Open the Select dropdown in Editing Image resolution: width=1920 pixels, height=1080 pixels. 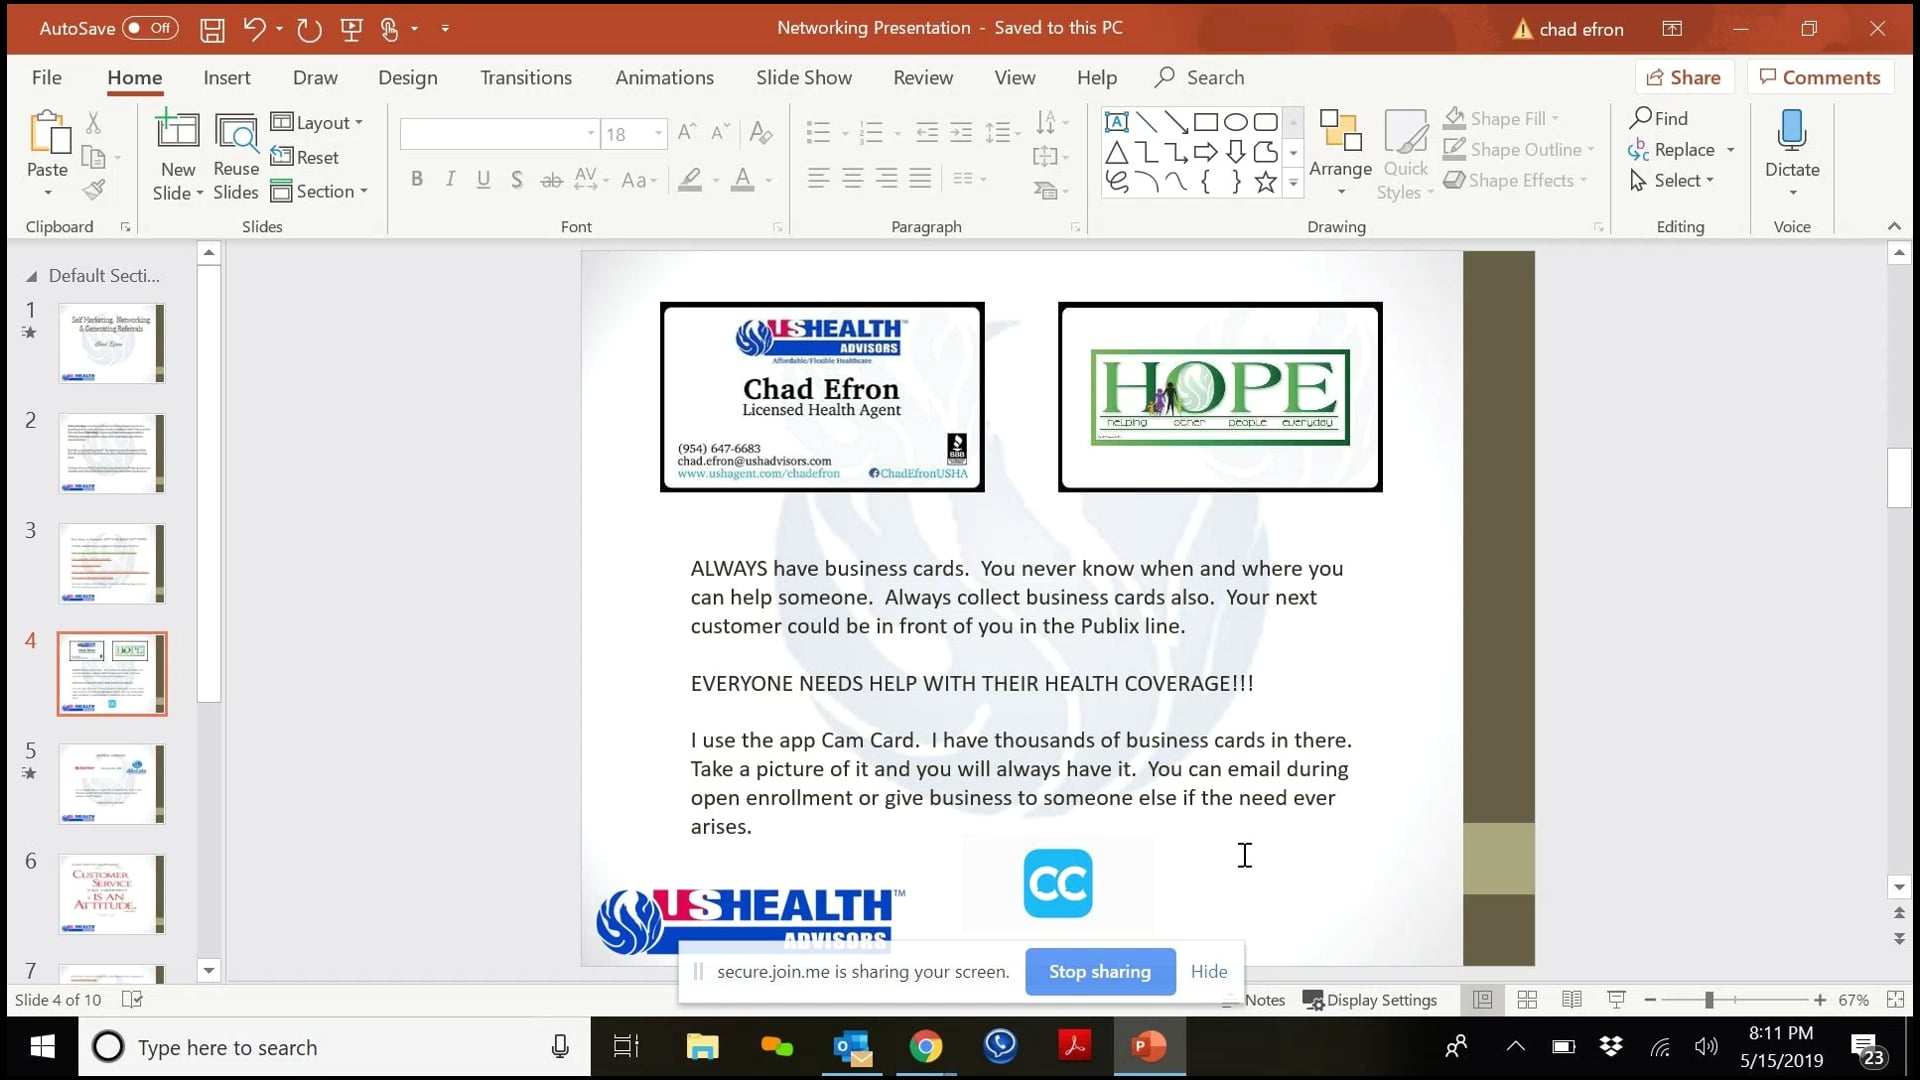tap(1672, 180)
